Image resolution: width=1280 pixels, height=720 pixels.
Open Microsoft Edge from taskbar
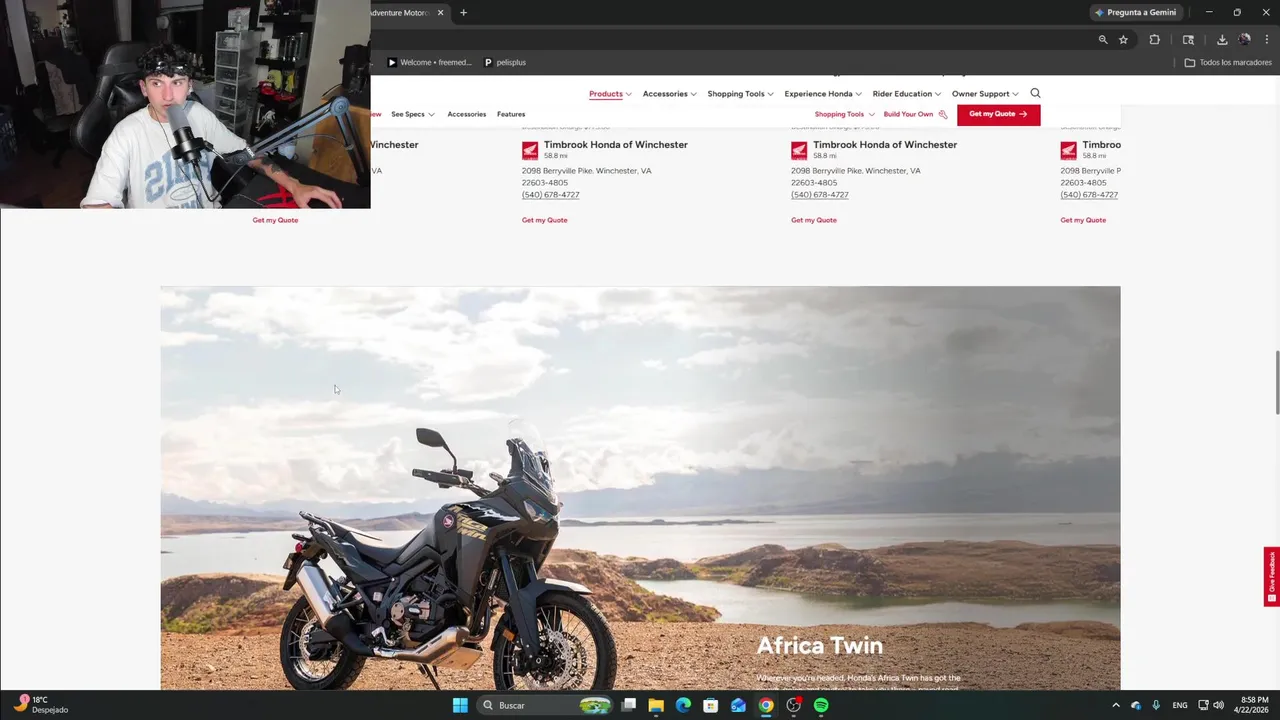coord(683,705)
